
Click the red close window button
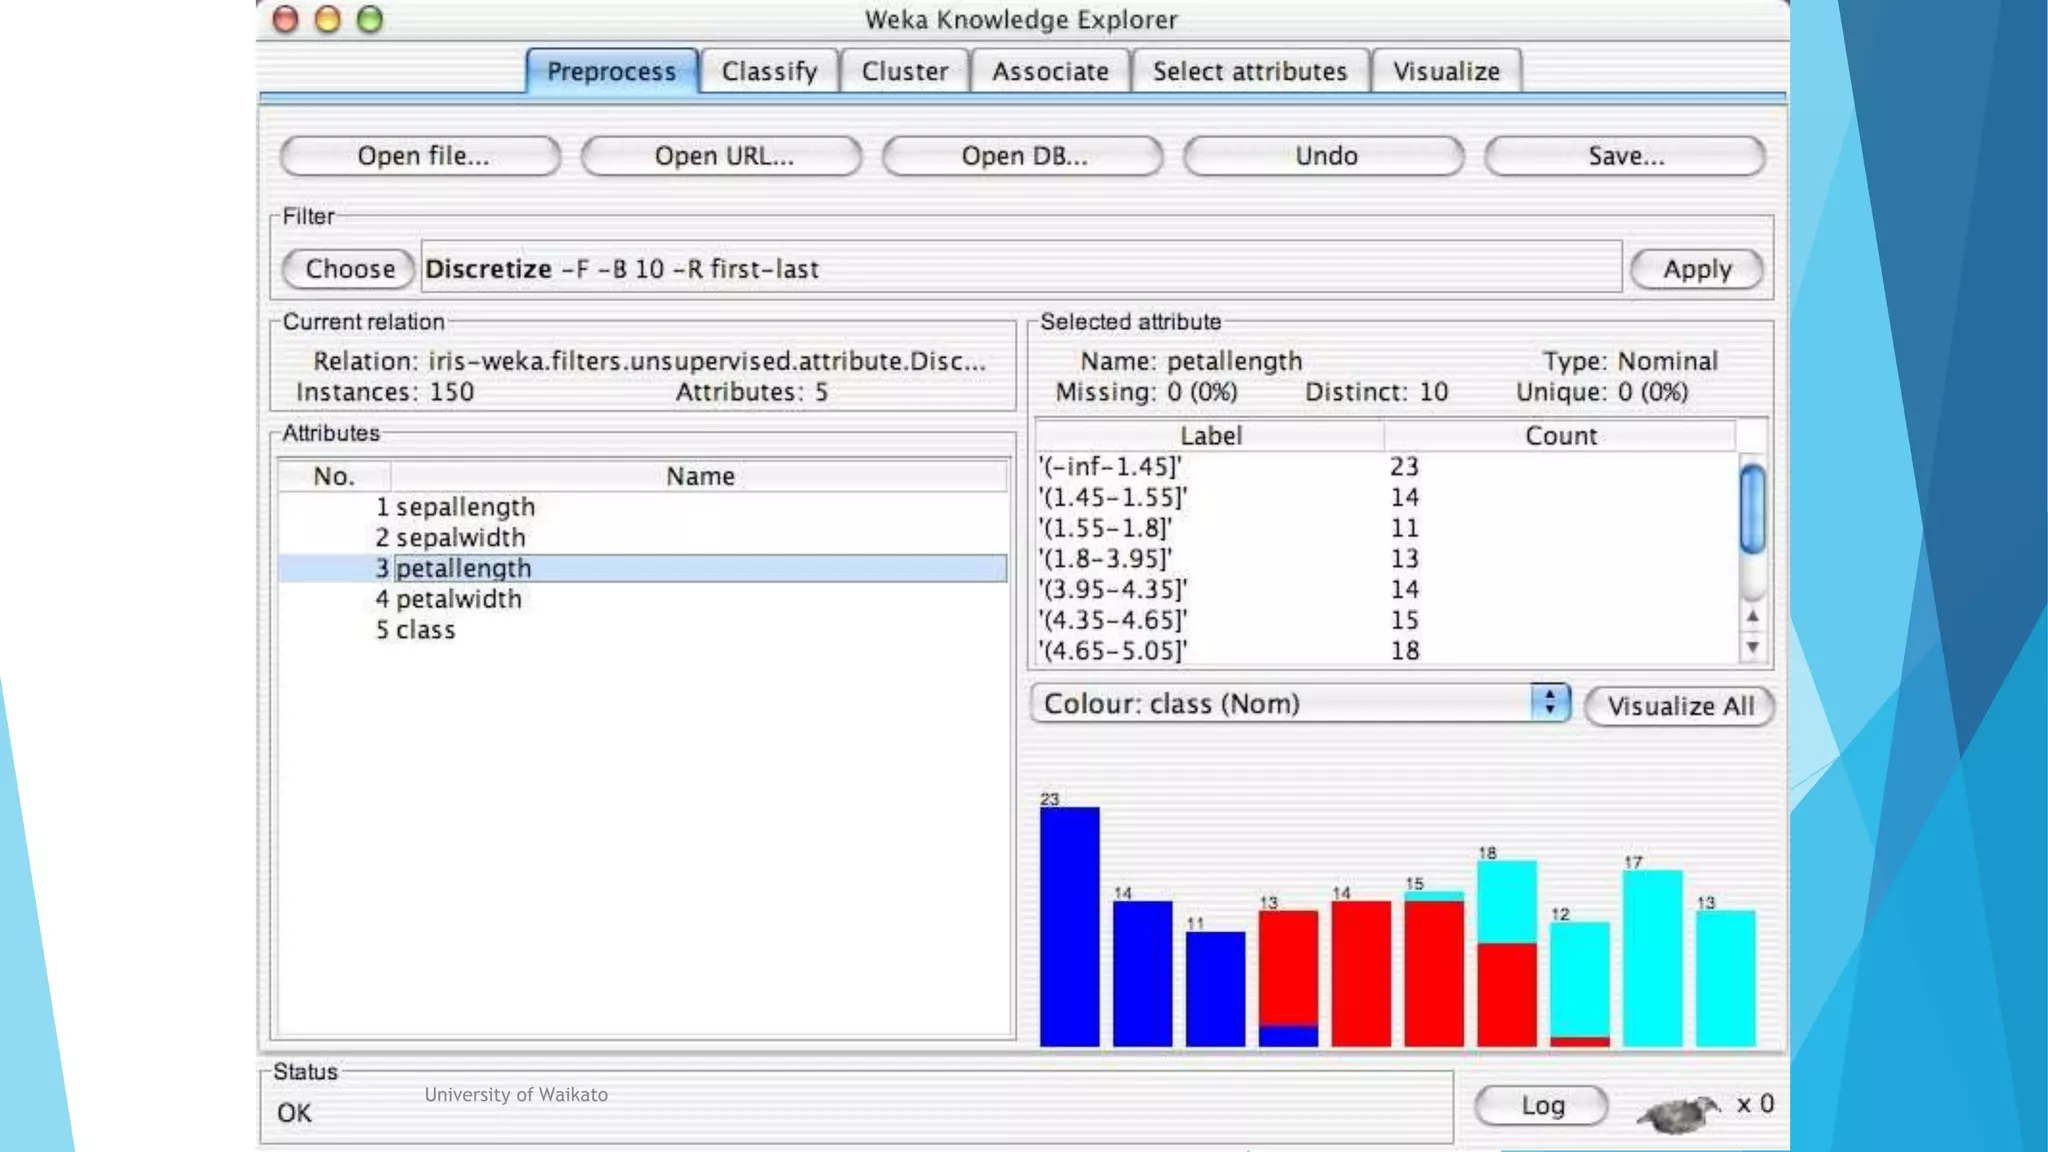point(286,19)
